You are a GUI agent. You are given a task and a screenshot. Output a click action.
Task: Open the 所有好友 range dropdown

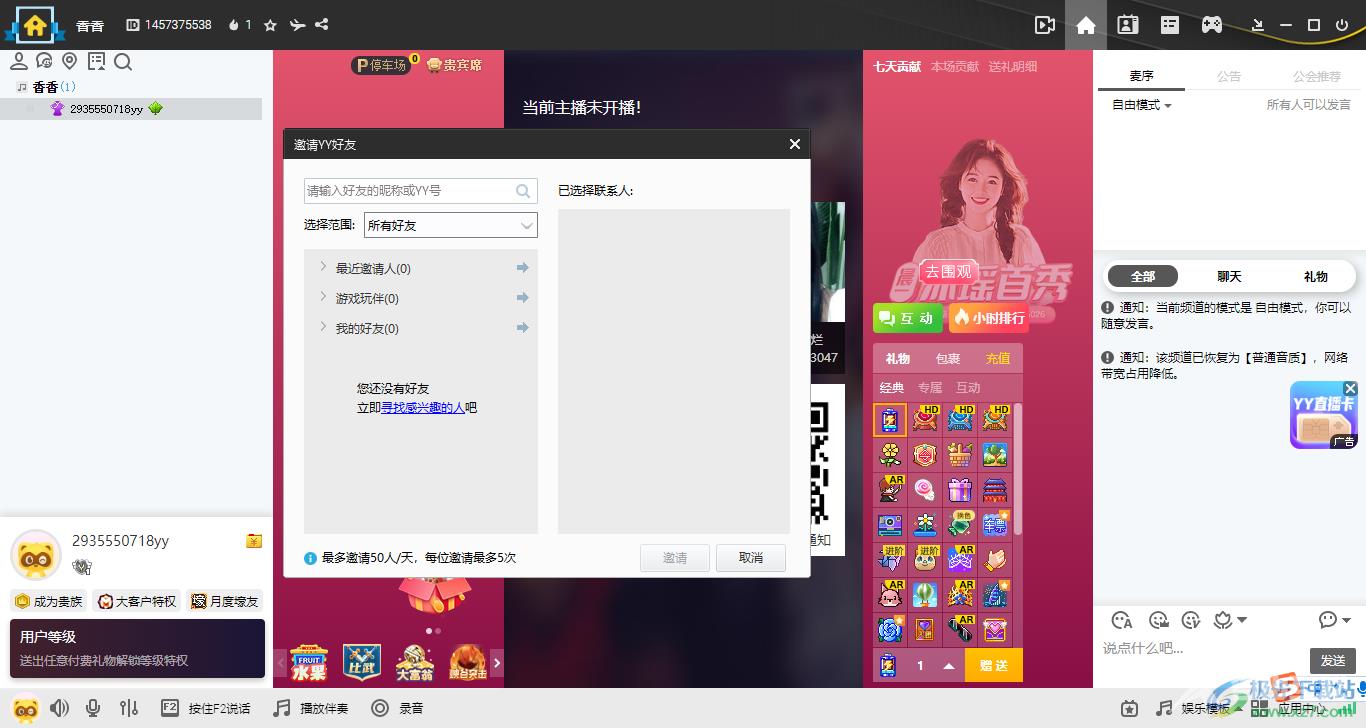click(450, 225)
